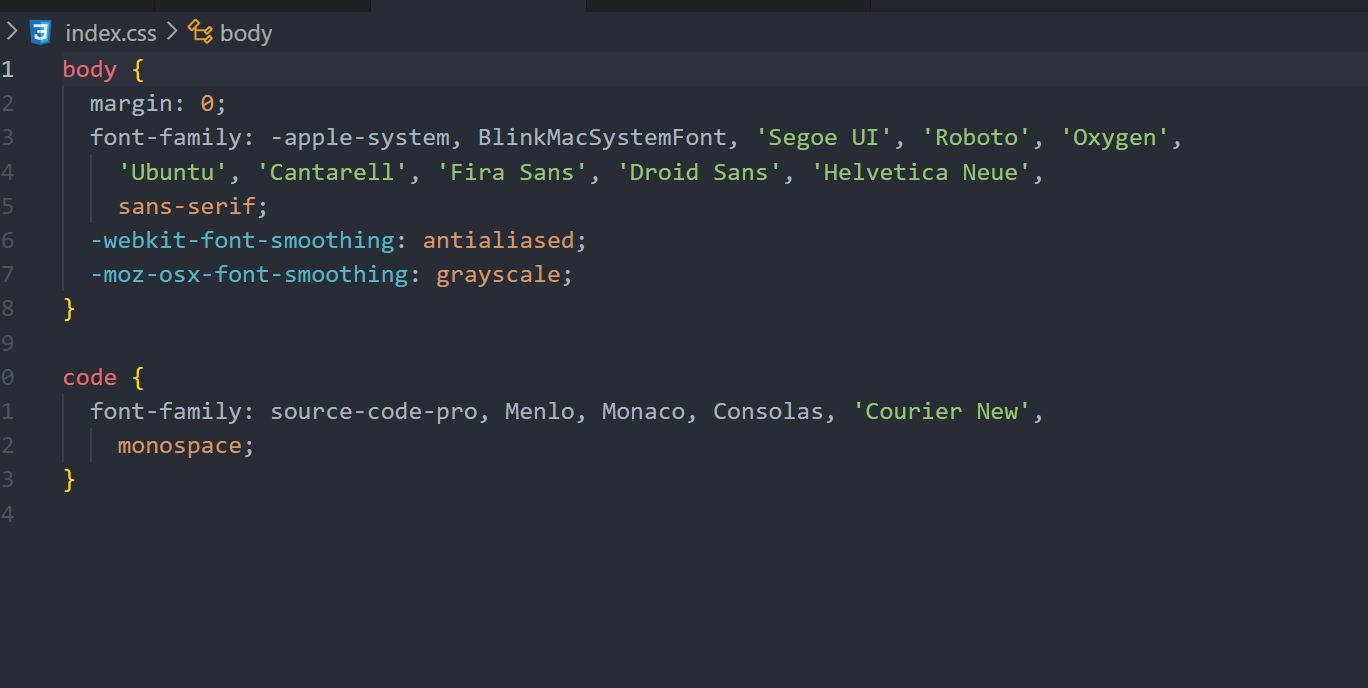Click the 'Segoe UI' string

823,137
